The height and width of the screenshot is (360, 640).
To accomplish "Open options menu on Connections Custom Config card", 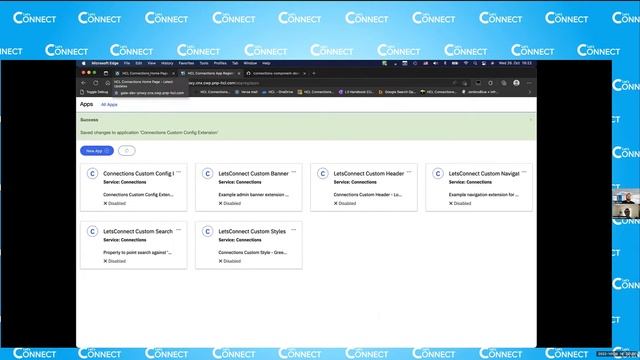I will 179,172.
